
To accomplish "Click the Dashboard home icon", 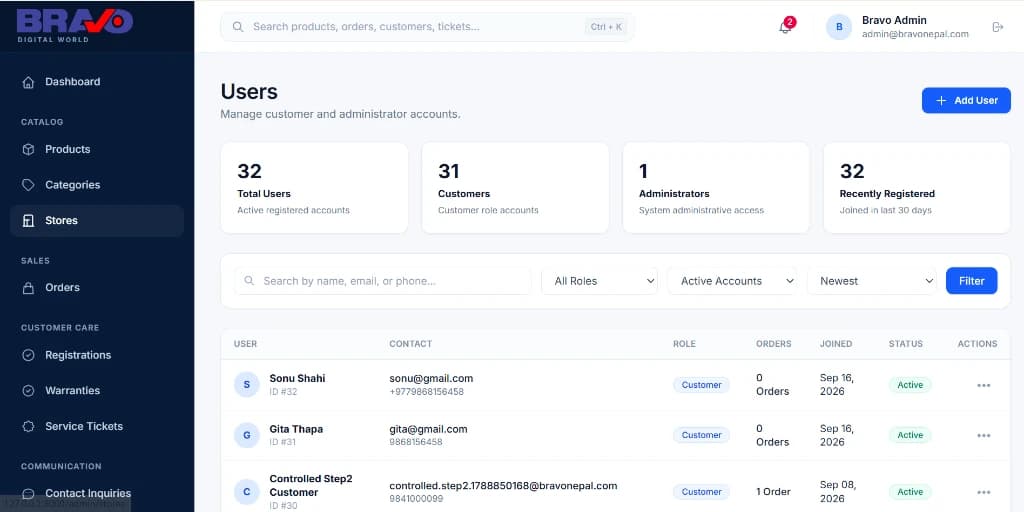I will click(x=28, y=82).
